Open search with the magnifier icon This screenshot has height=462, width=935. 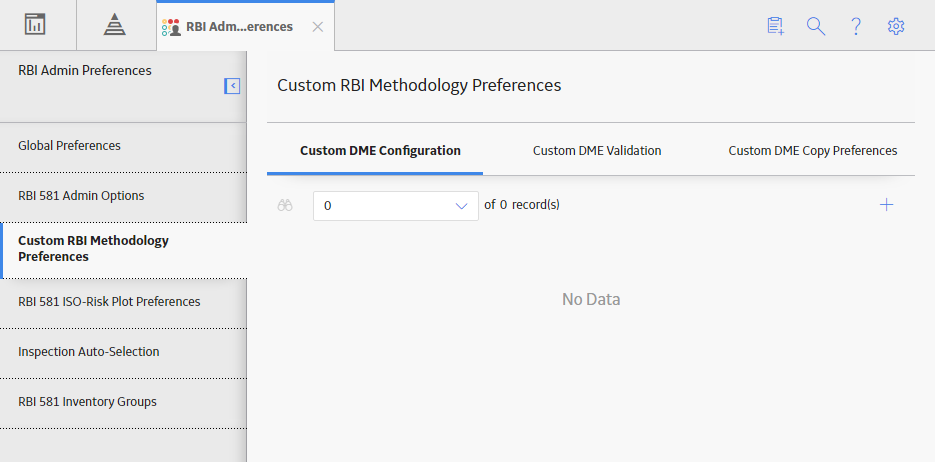coord(816,26)
